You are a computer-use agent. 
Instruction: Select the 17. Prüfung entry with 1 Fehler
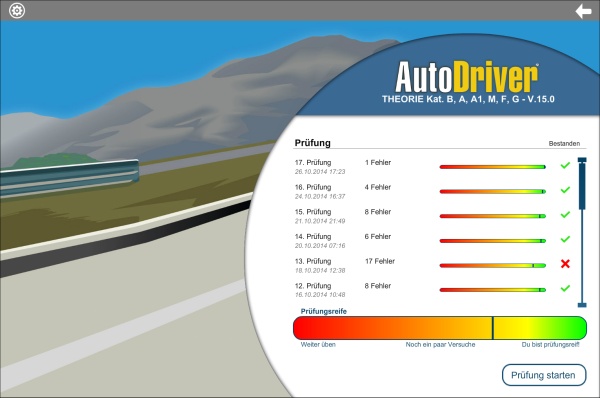[433, 166]
